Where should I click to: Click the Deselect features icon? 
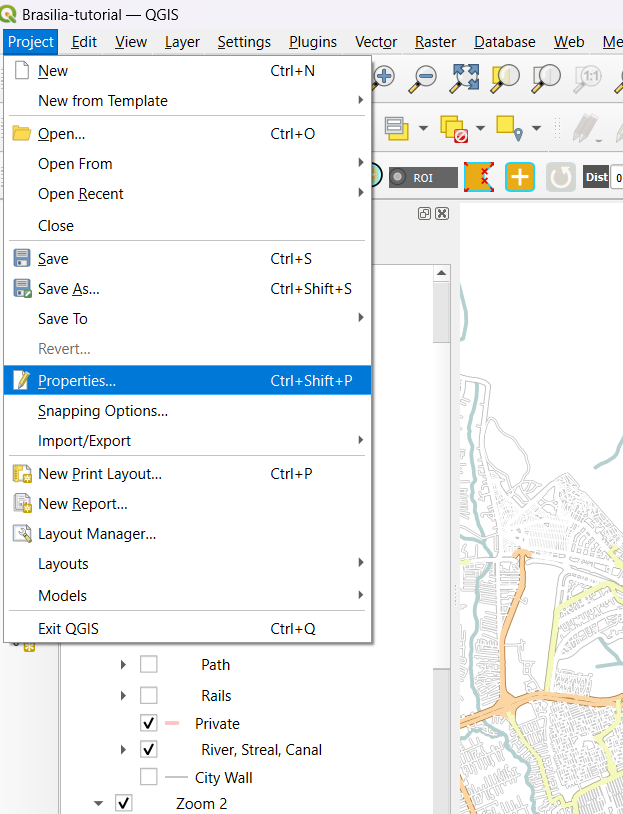point(454,128)
